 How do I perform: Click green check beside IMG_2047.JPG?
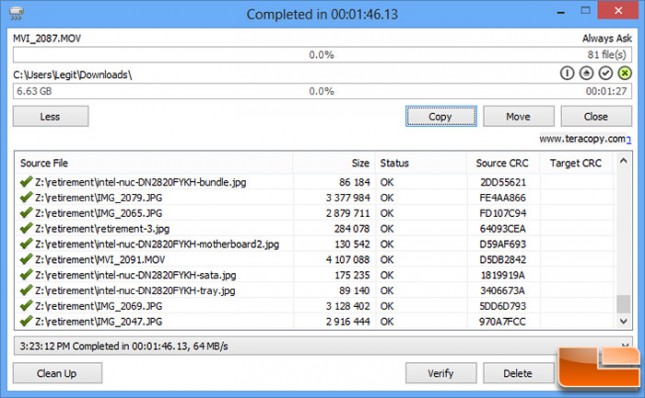point(26,321)
